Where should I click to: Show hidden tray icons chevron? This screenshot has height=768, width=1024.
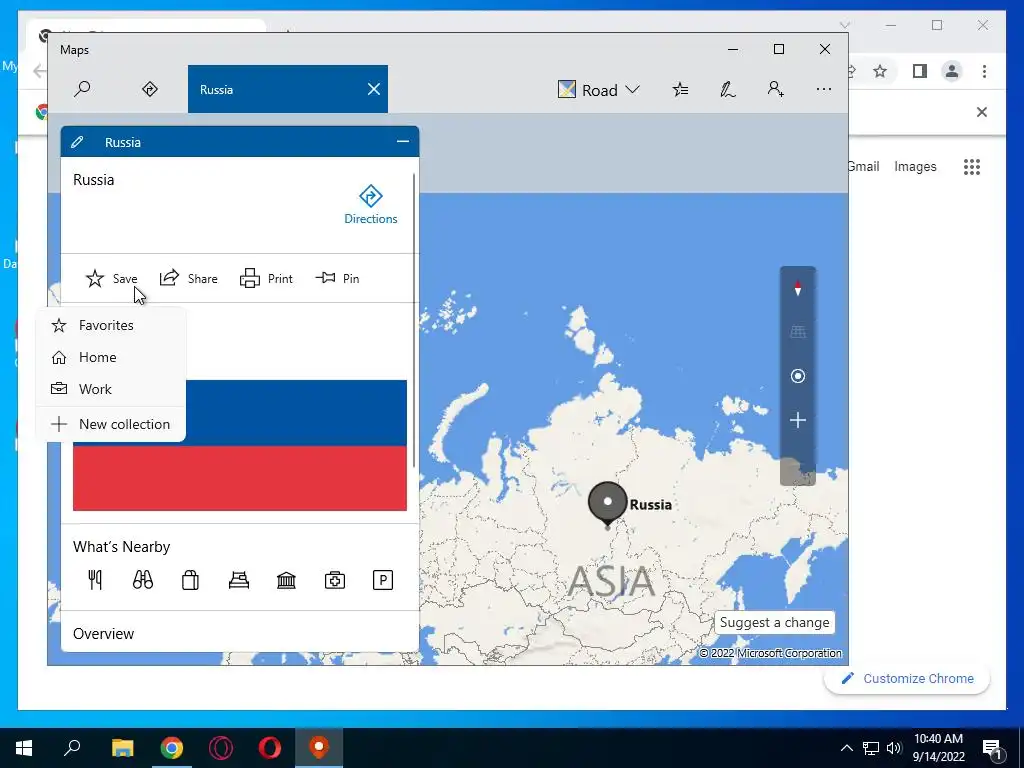coord(846,748)
